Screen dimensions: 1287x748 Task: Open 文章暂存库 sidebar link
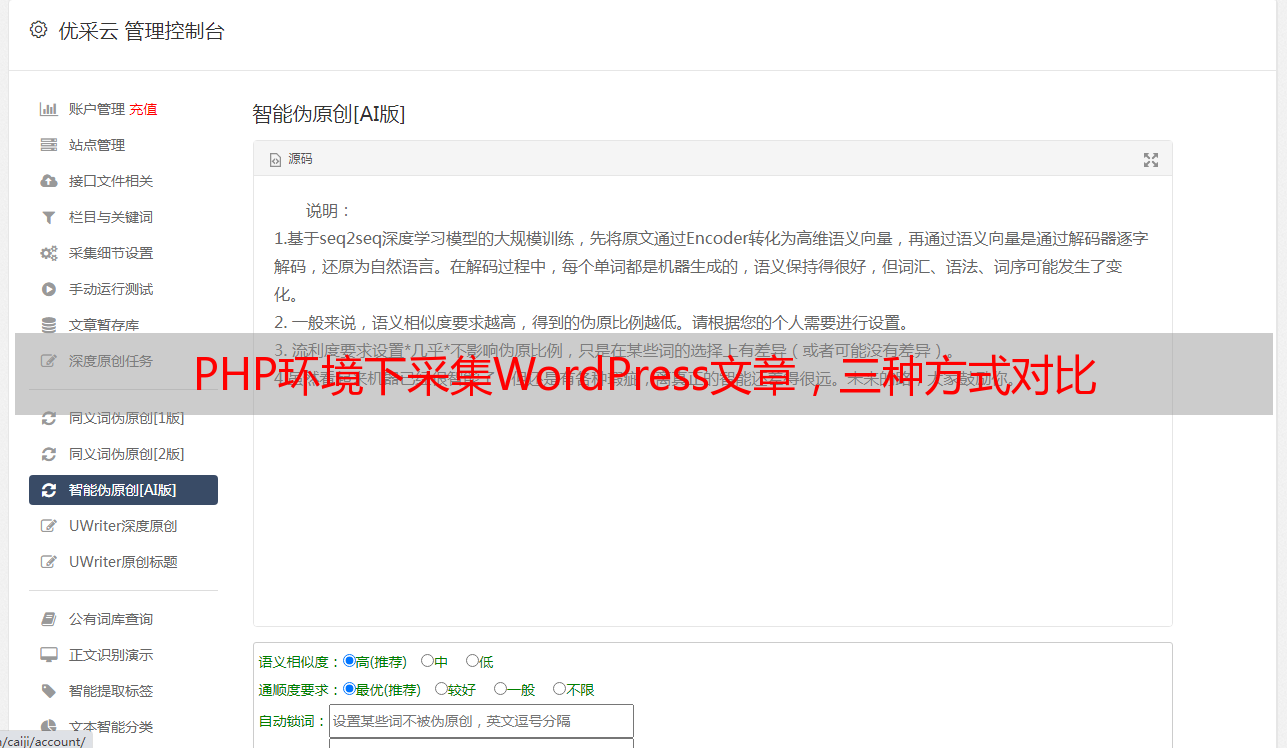[x=104, y=325]
